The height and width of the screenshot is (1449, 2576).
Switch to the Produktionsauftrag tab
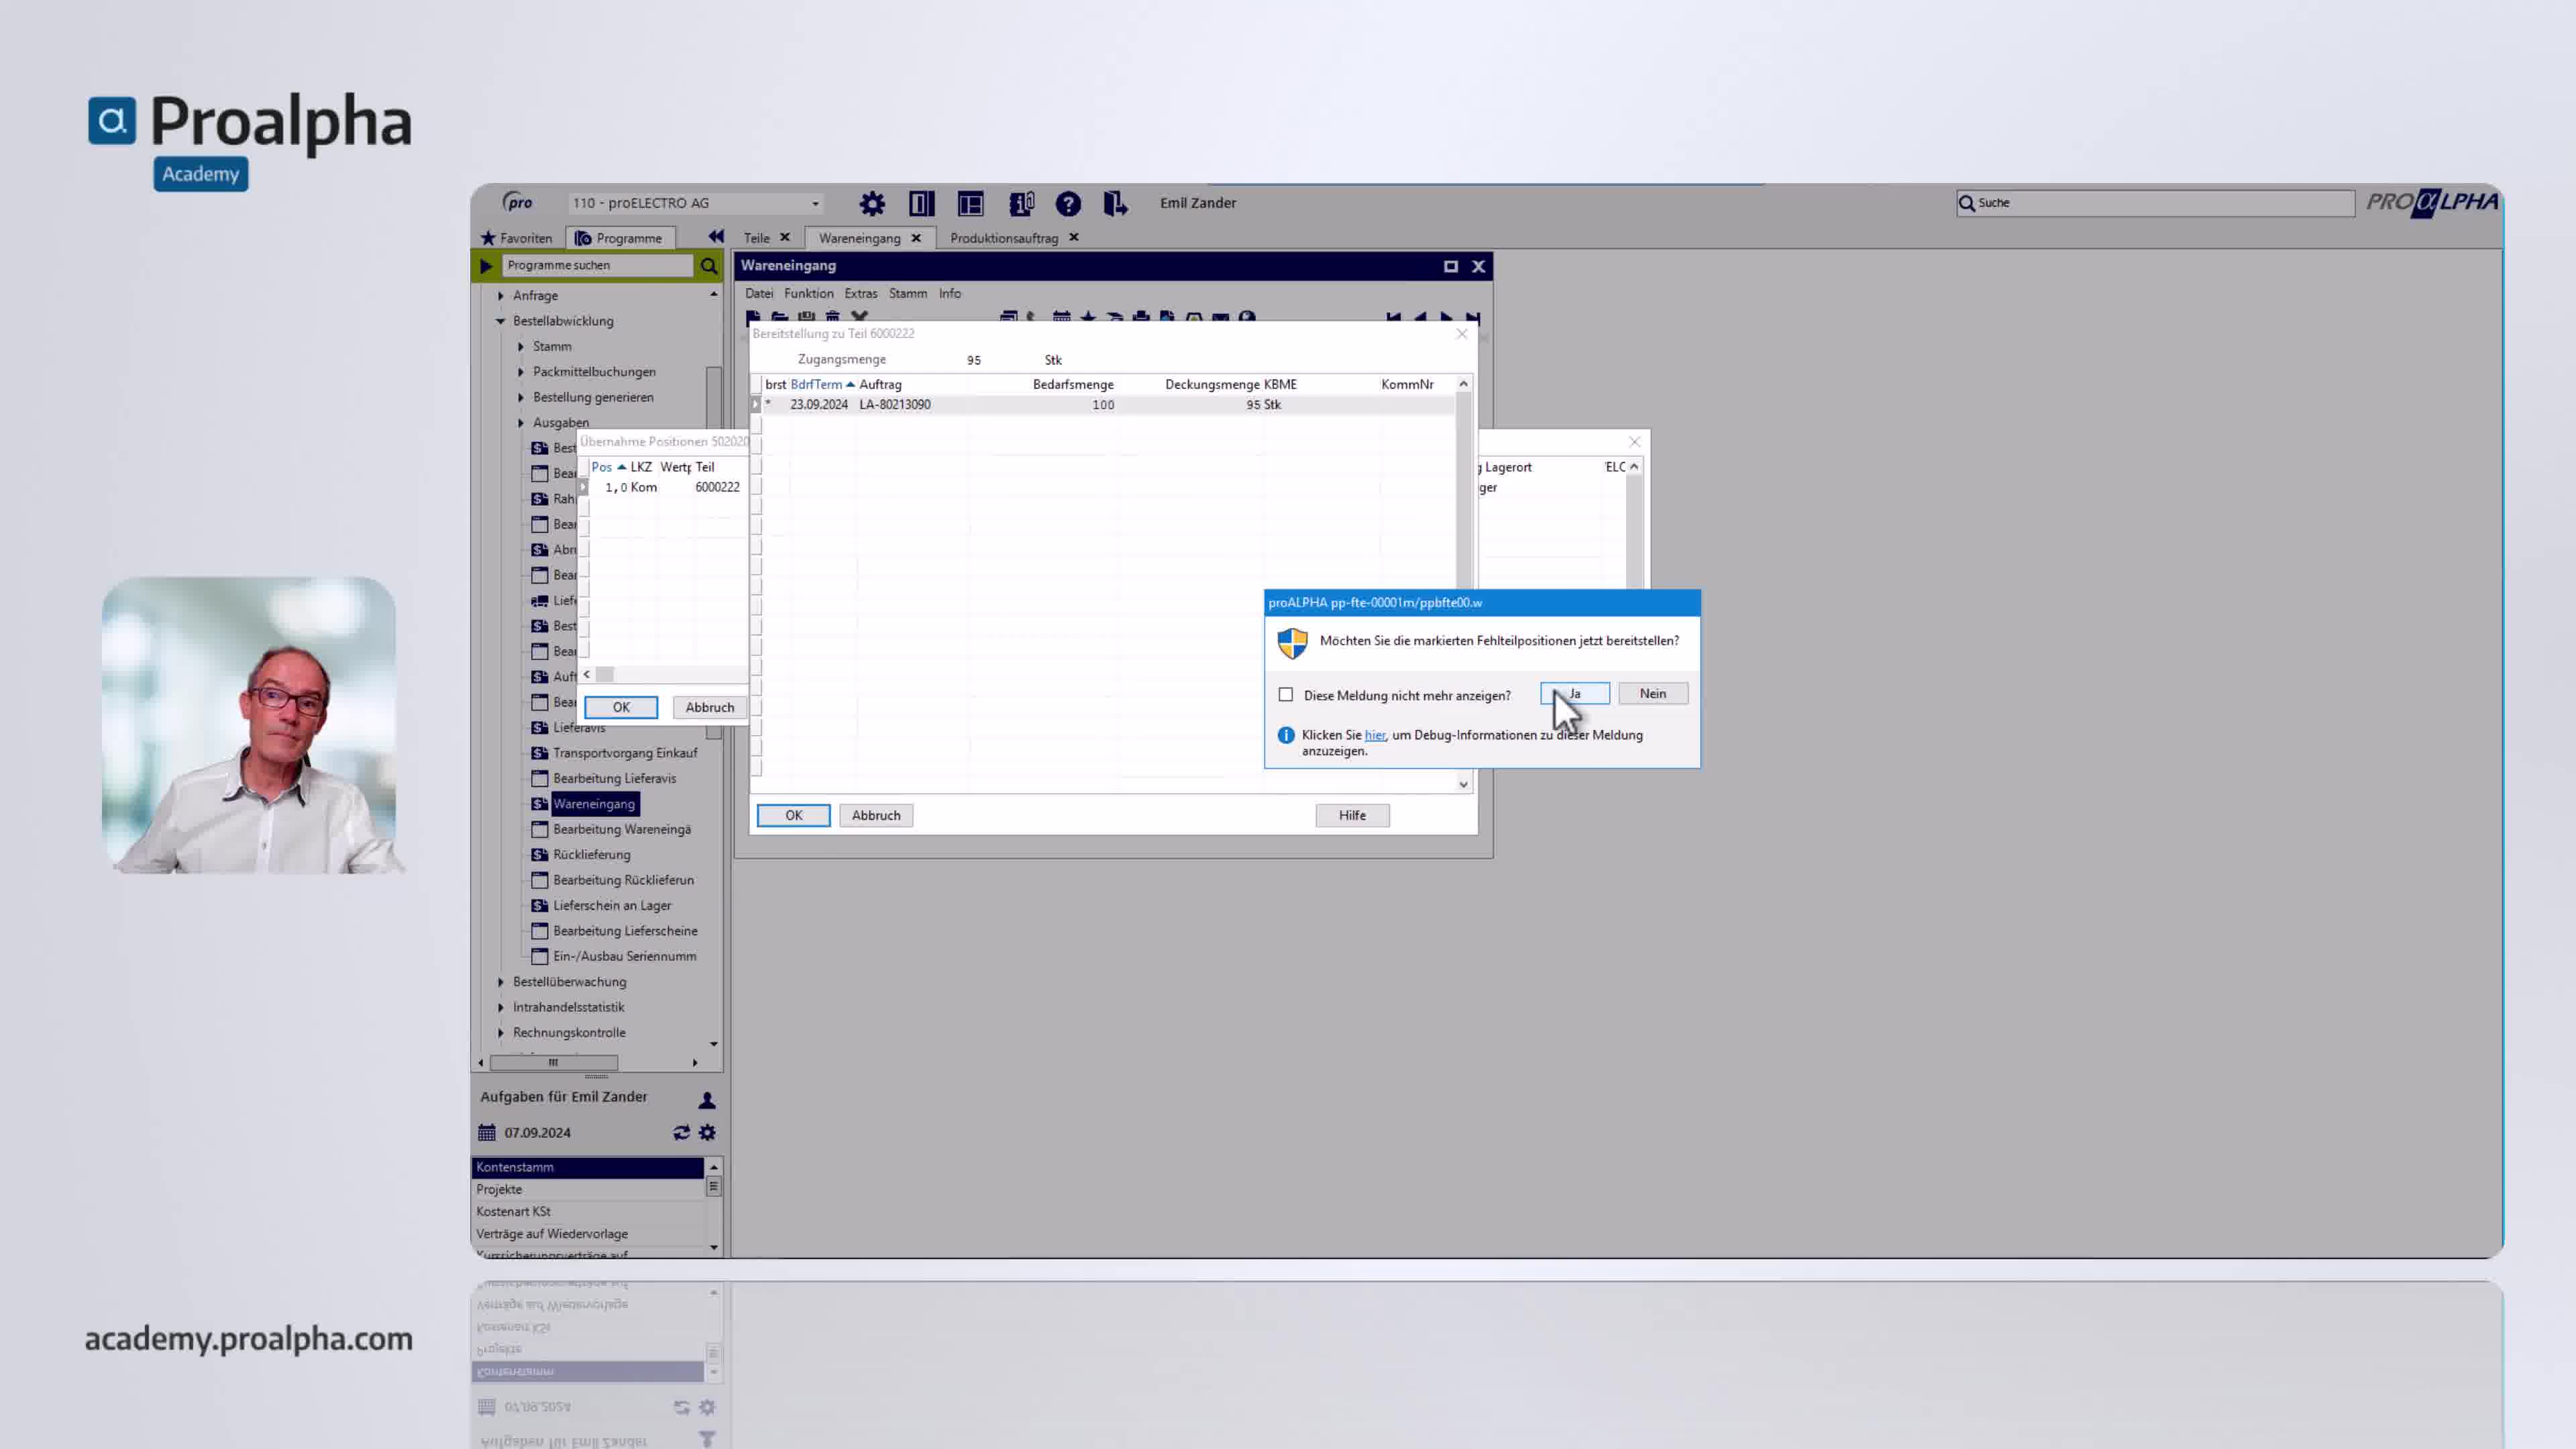[x=1003, y=238]
